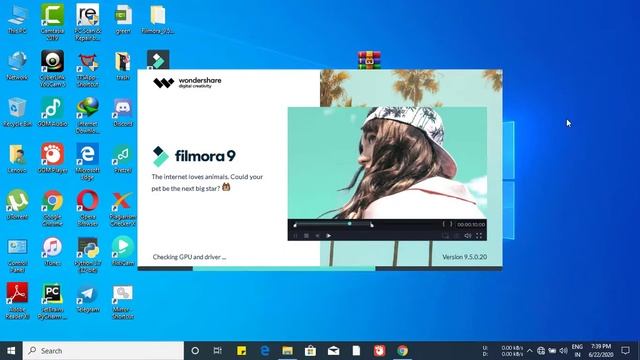
Task: Select the green file on desktop
Action: pyautogui.click(x=123, y=20)
